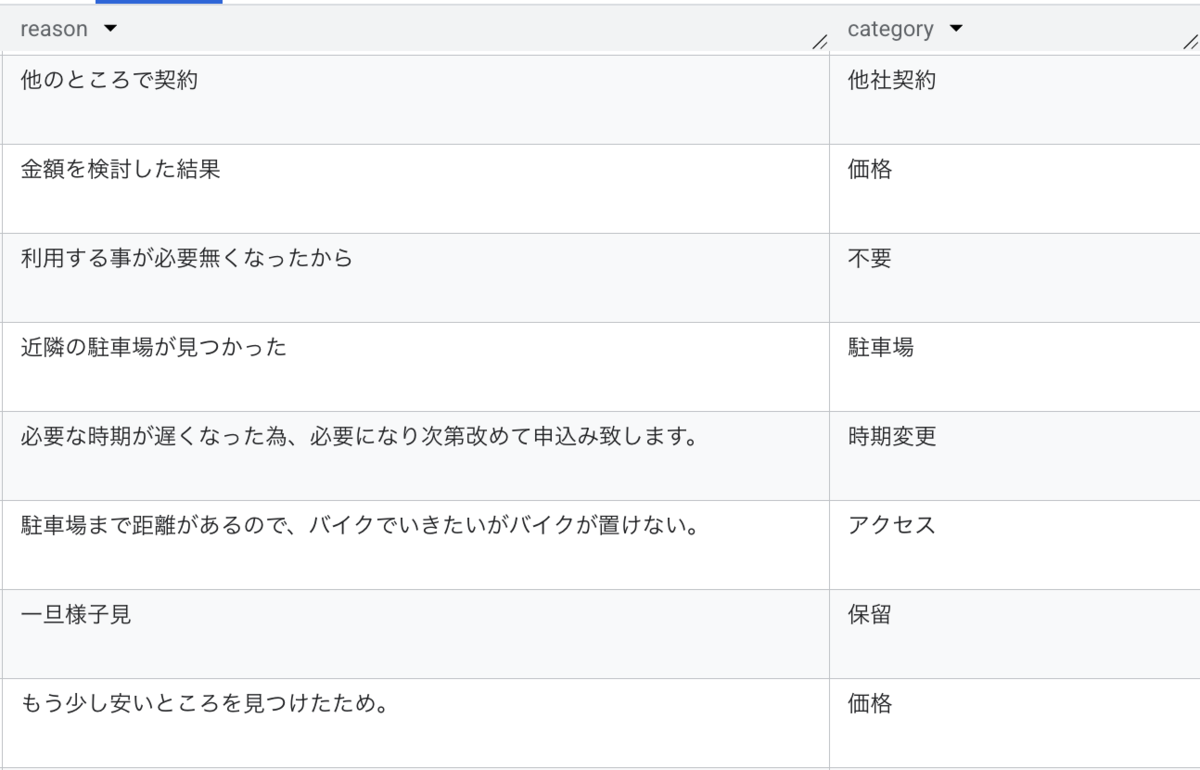Select the category column header

[x=1015, y=30]
